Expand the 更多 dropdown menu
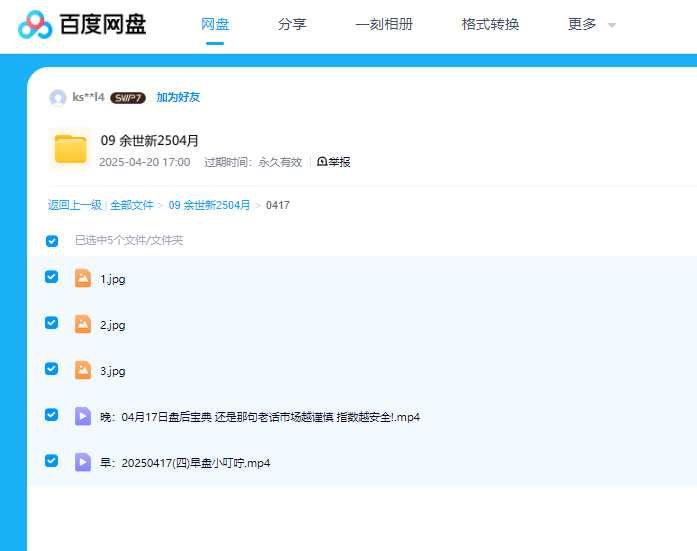 (x=591, y=25)
